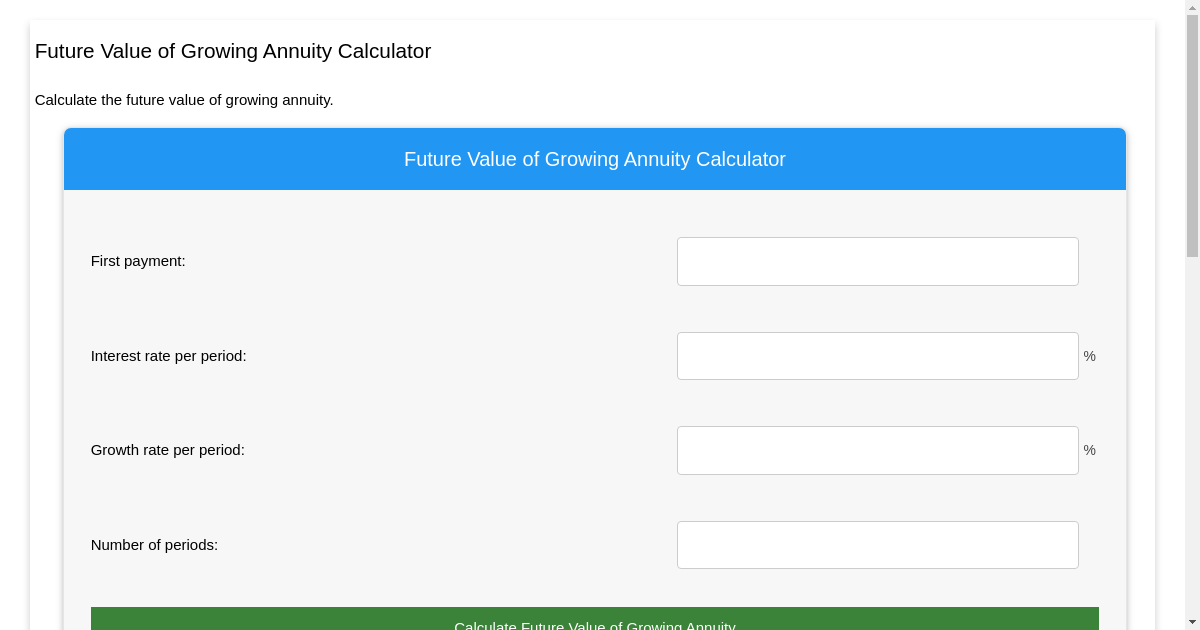Click the percent sign beside growth rate field
1200x630 pixels.
(x=1089, y=450)
